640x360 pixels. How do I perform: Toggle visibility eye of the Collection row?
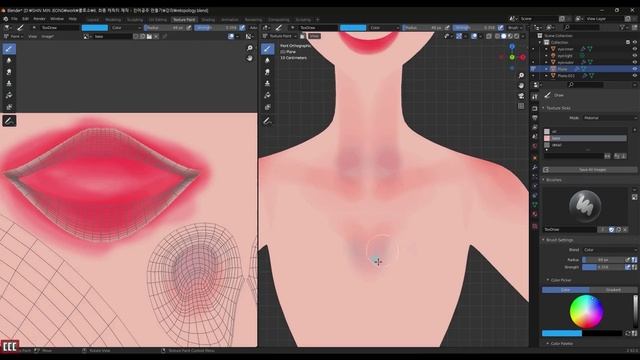click(635, 42)
